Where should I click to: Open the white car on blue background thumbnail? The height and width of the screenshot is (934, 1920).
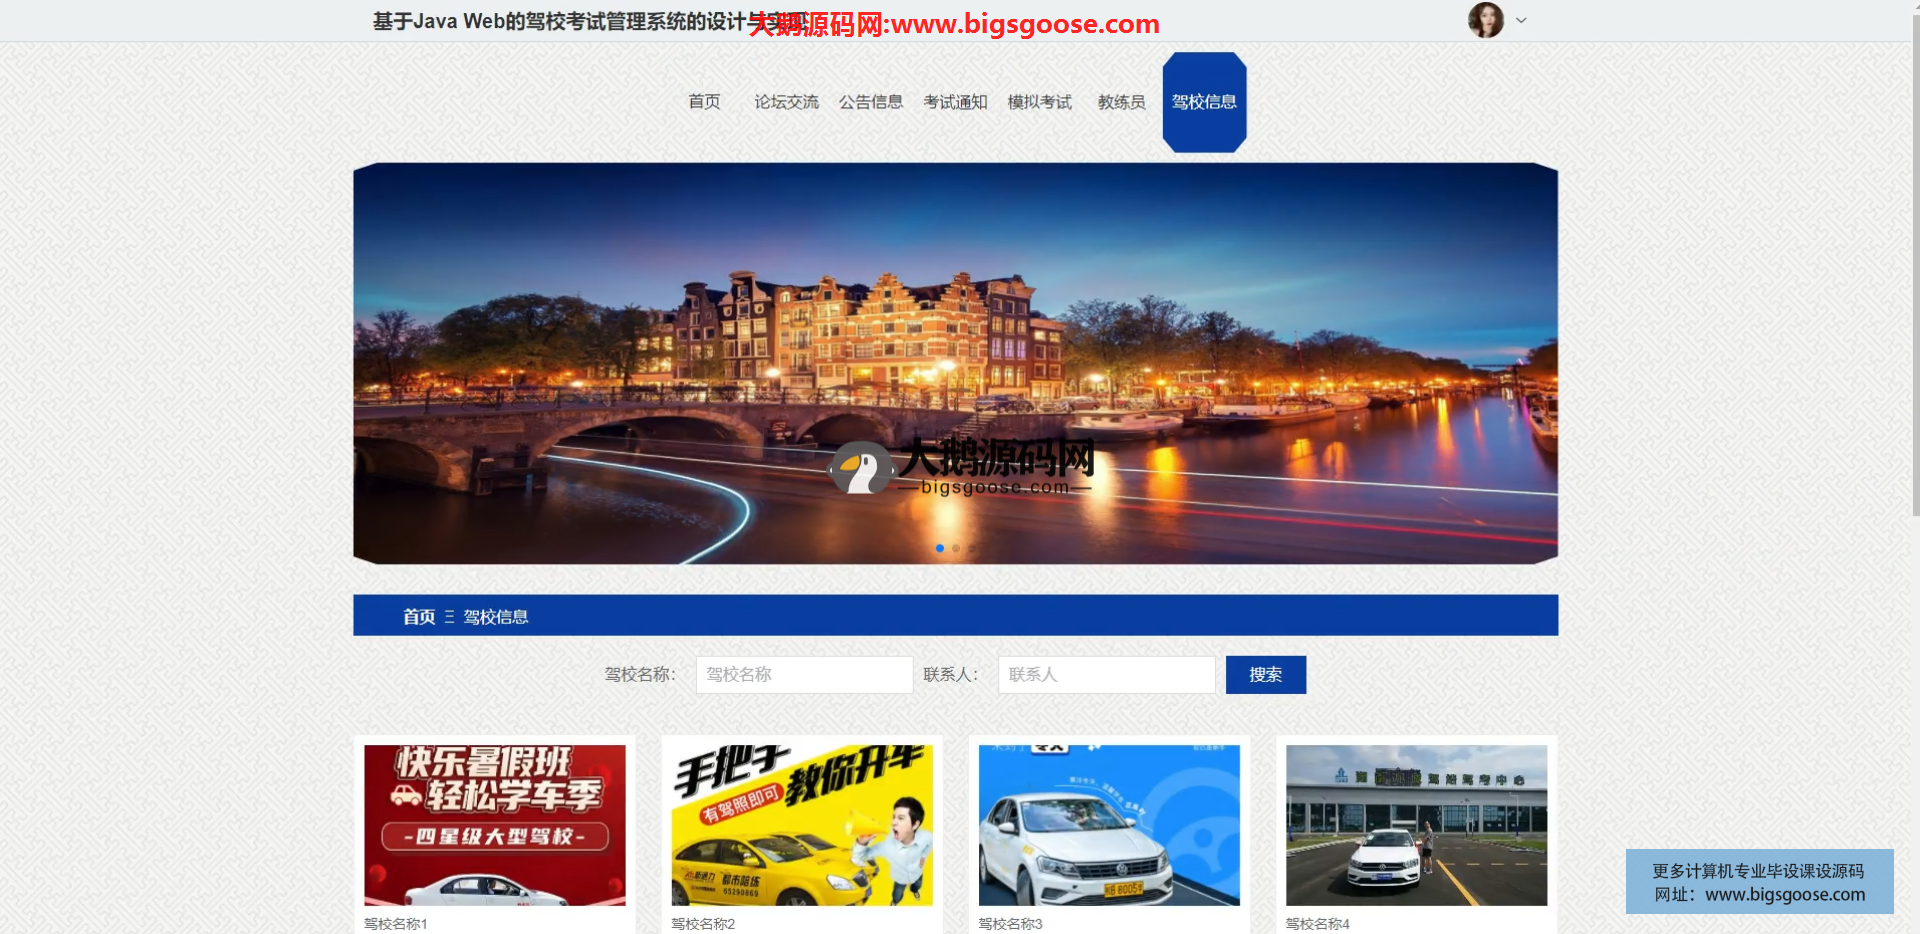[1109, 825]
